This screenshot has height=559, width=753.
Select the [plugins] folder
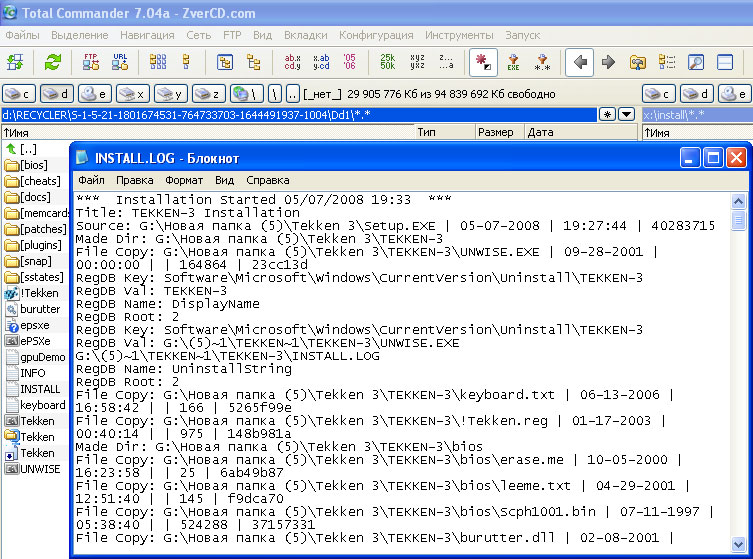tap(34, 245)
